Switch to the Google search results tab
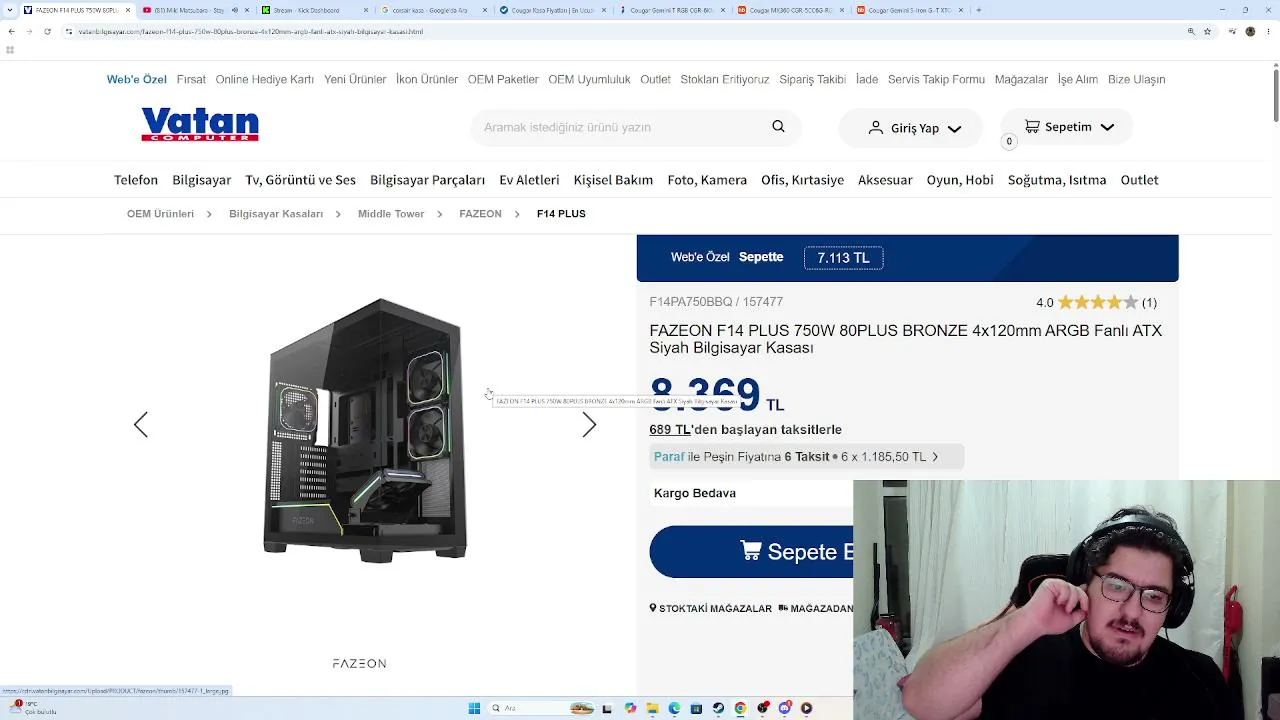This screenshot has width=1280, height=720. 434,10
